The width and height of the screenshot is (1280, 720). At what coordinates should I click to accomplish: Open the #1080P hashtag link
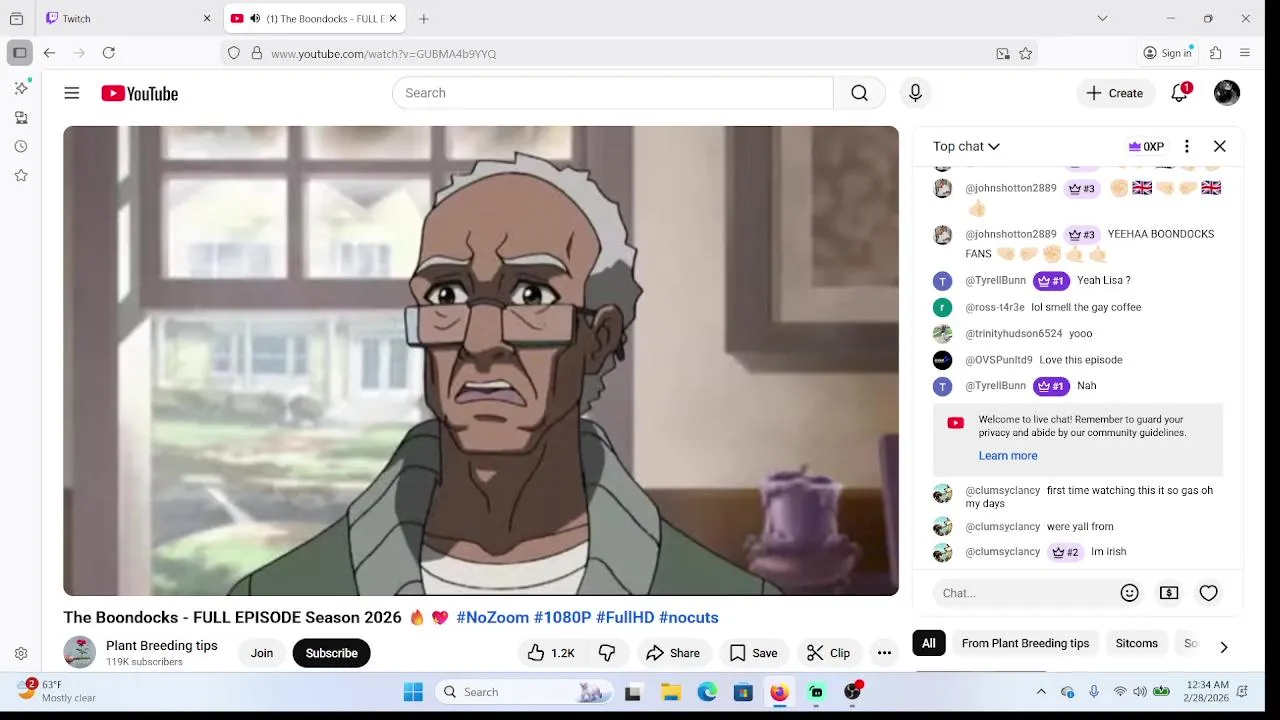pyautogui.click(x=562, y=617)
